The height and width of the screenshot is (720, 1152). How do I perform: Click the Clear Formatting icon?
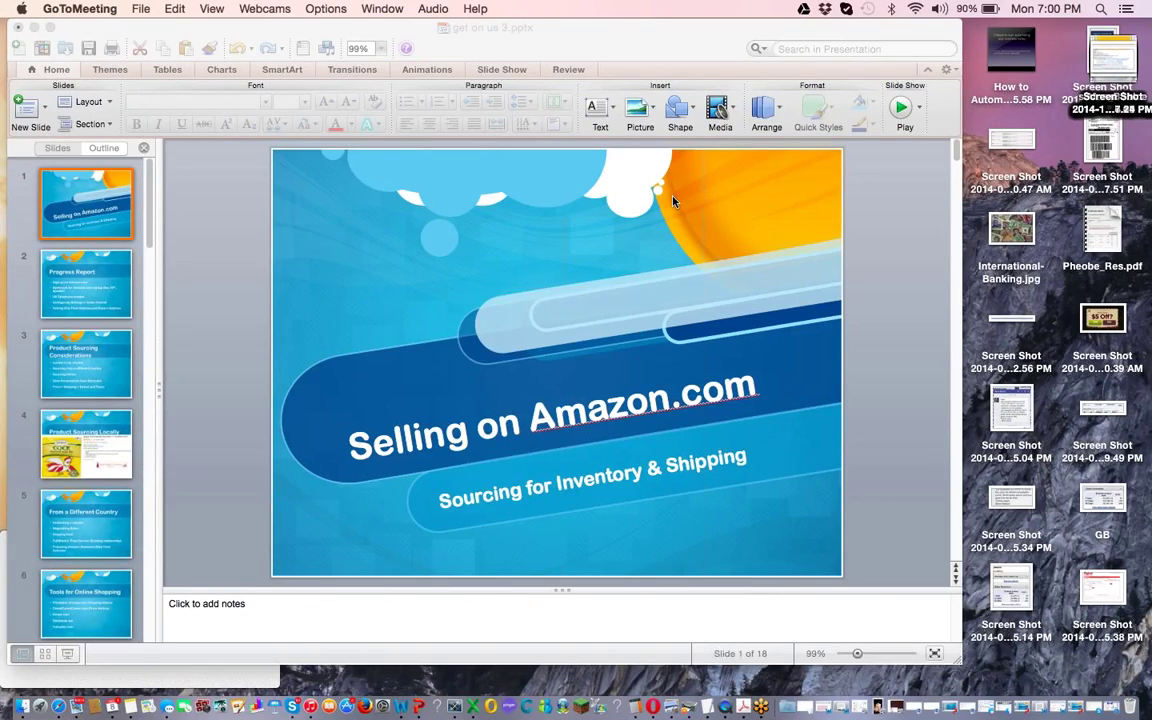(374, 101)
